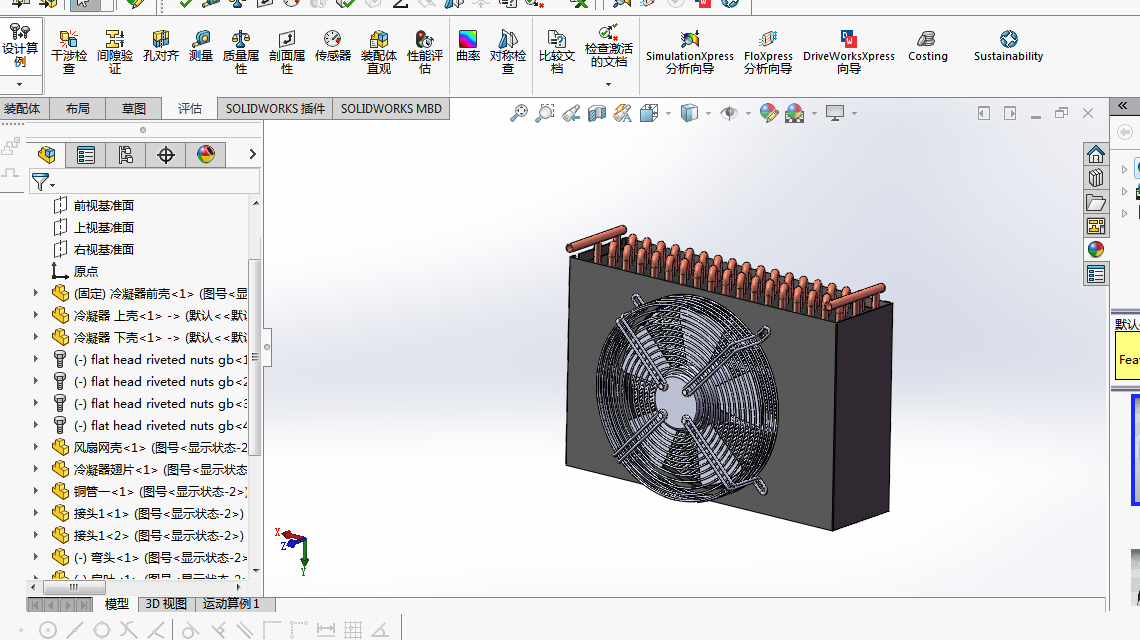Open 剖面属性 section properties
Screen dimensions: 1140x640
pyautogui.click(x=286, y=52)
